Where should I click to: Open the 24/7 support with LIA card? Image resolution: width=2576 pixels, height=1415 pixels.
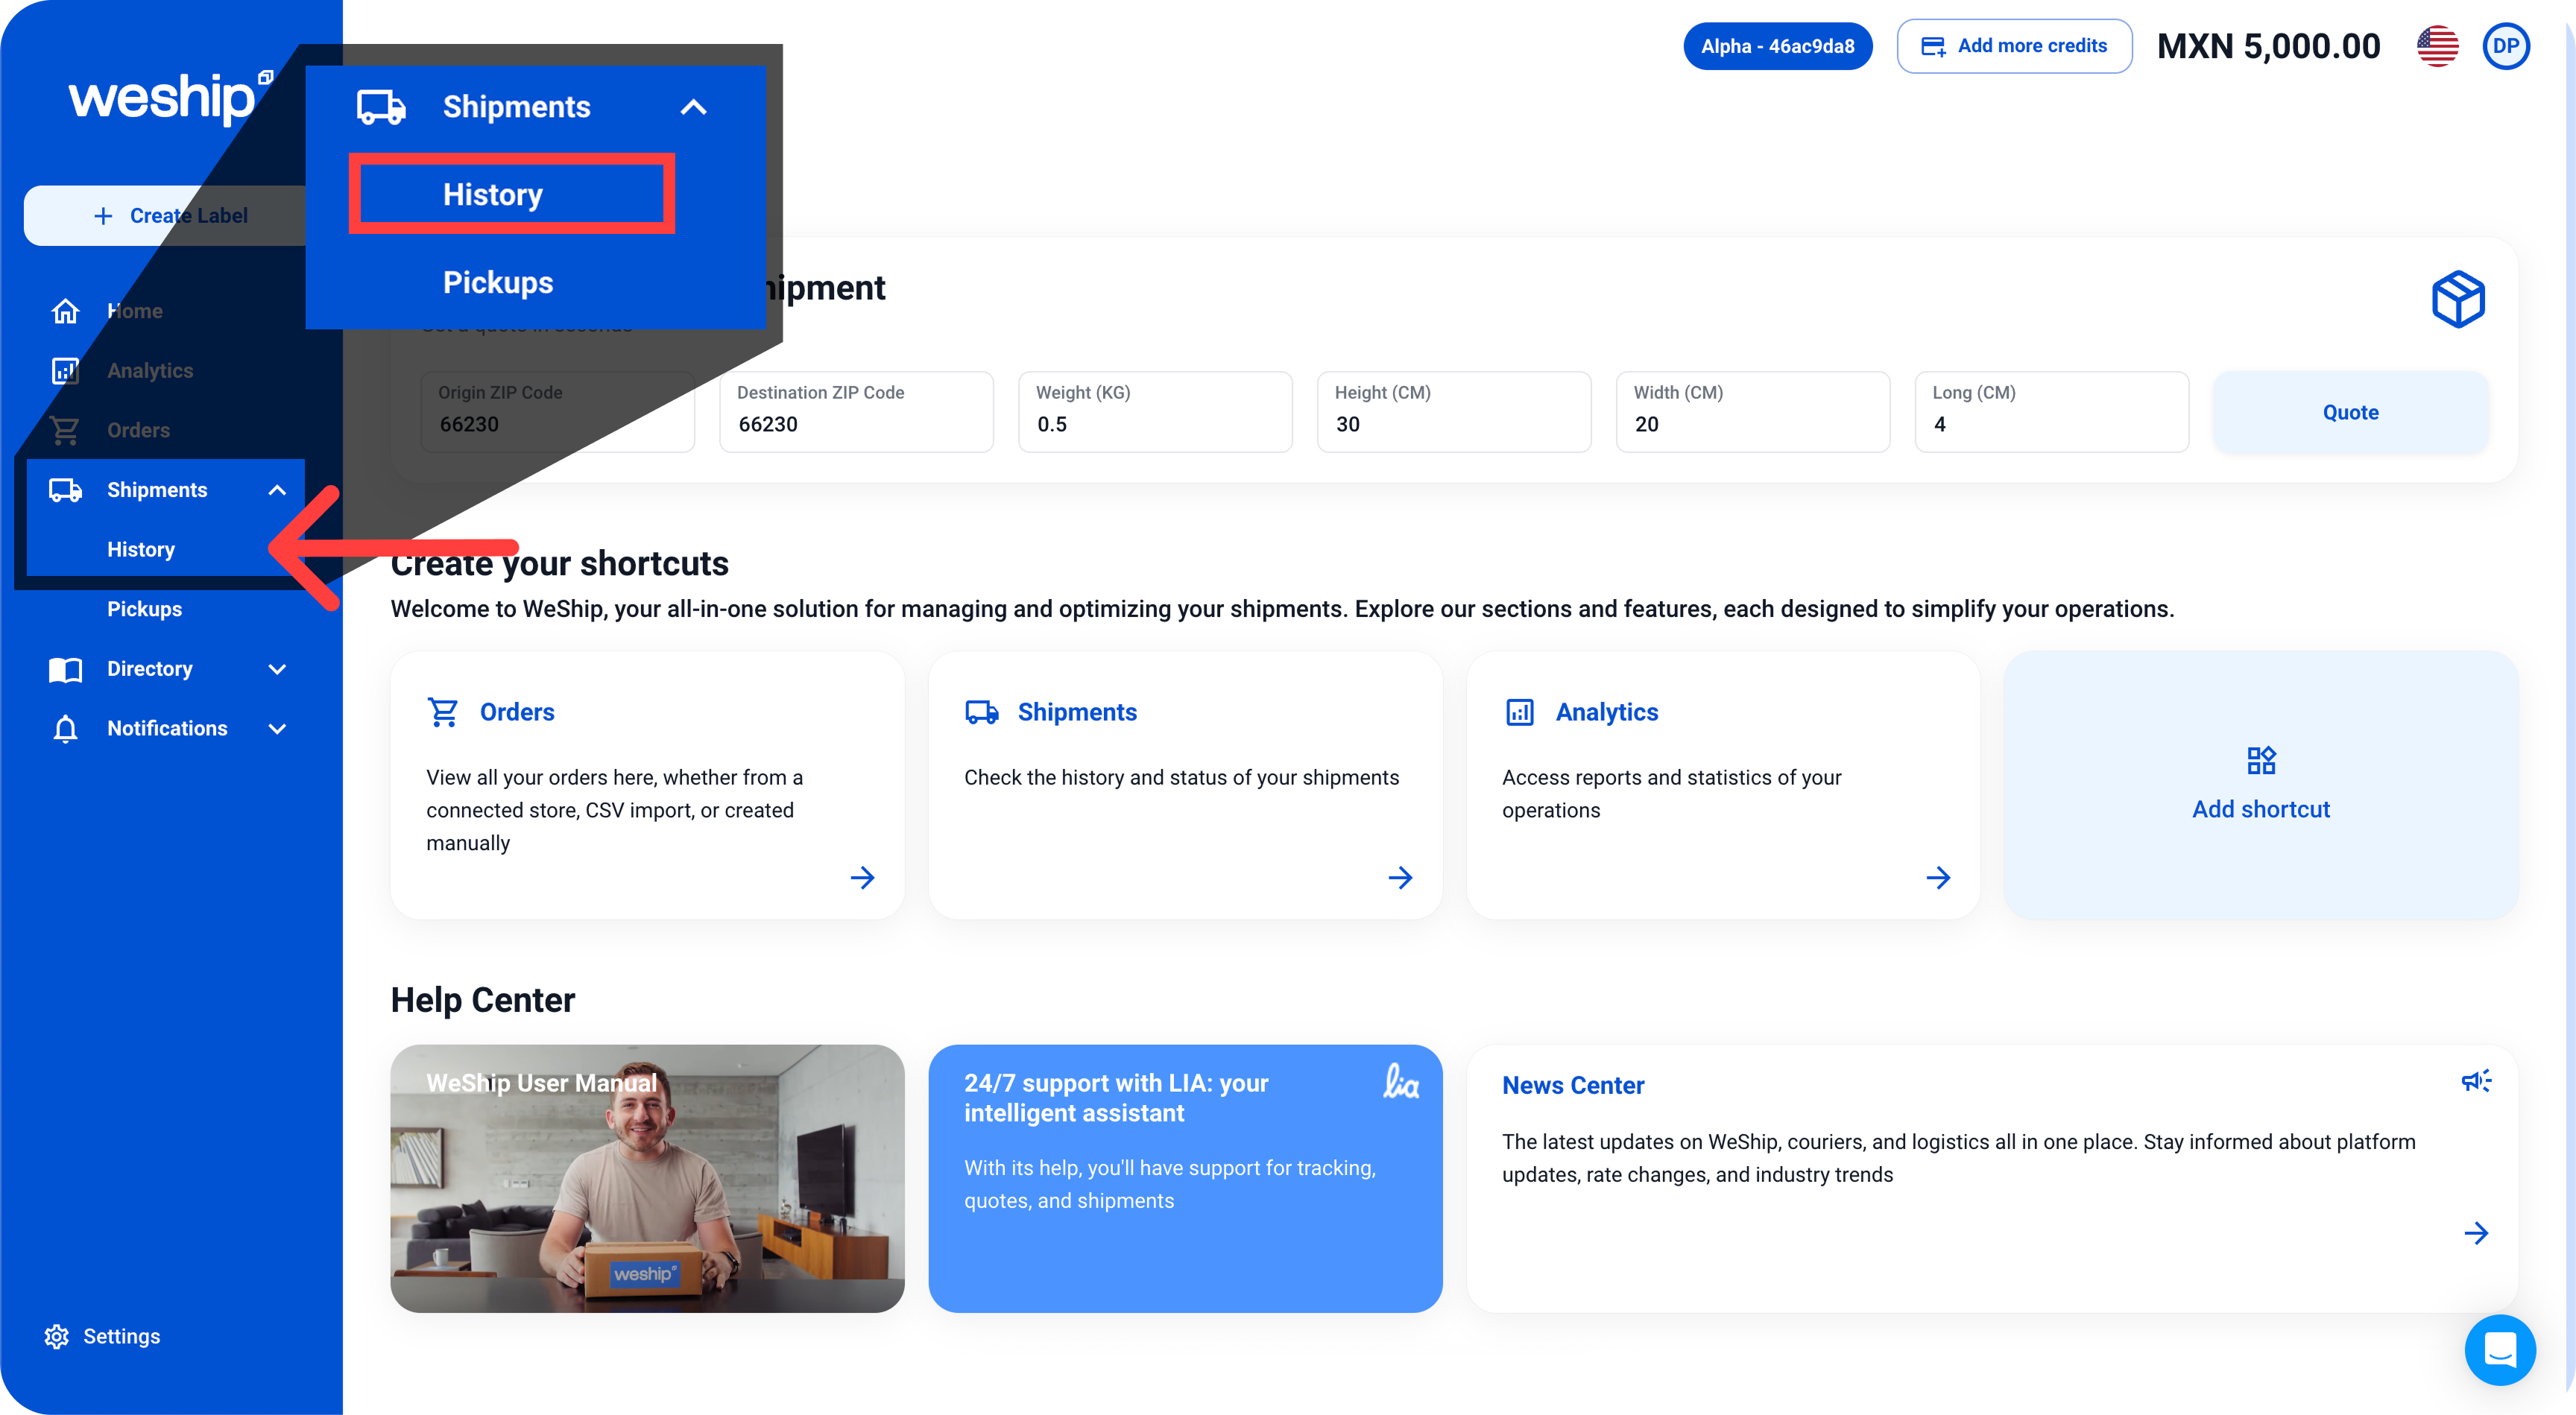(1185, 1178)
